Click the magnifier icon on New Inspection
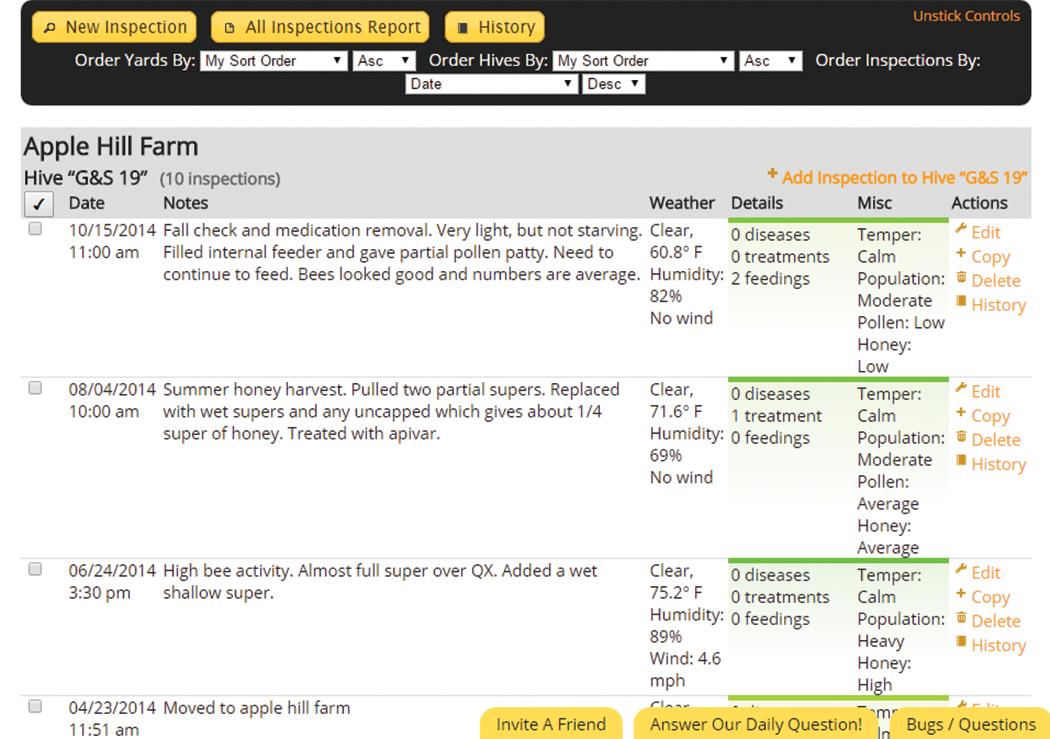 tap(50, 28)
